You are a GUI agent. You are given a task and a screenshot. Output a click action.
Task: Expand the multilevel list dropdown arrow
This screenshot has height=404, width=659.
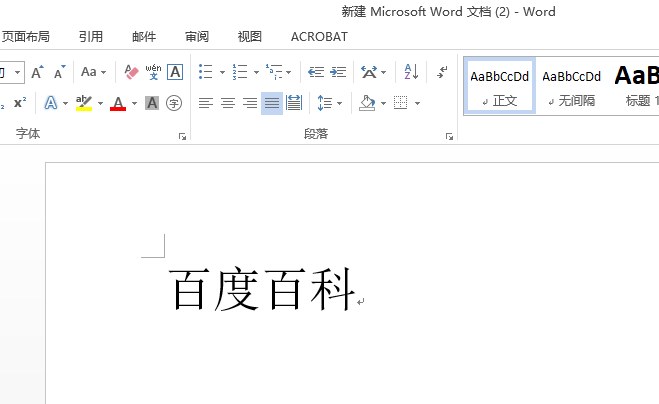coord(288,72)
